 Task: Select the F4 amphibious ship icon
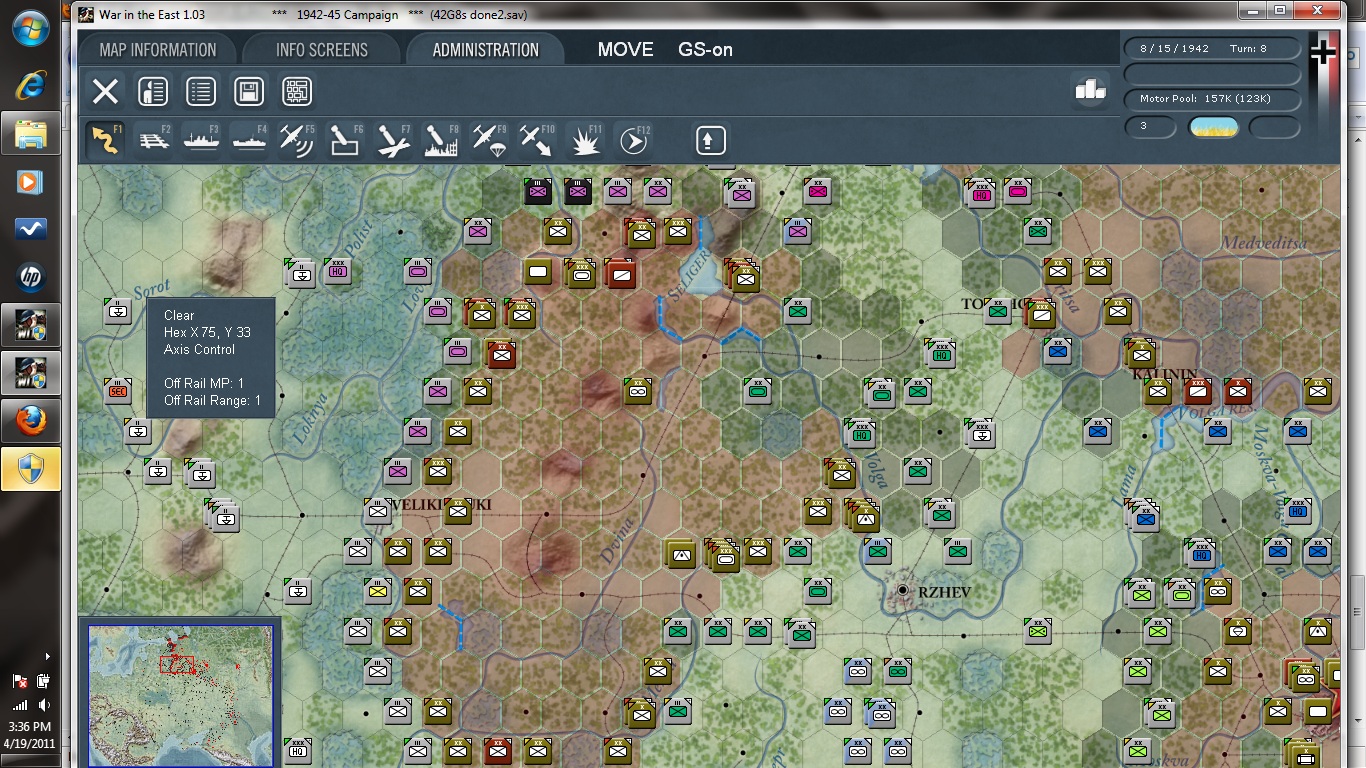pos(249,140)
